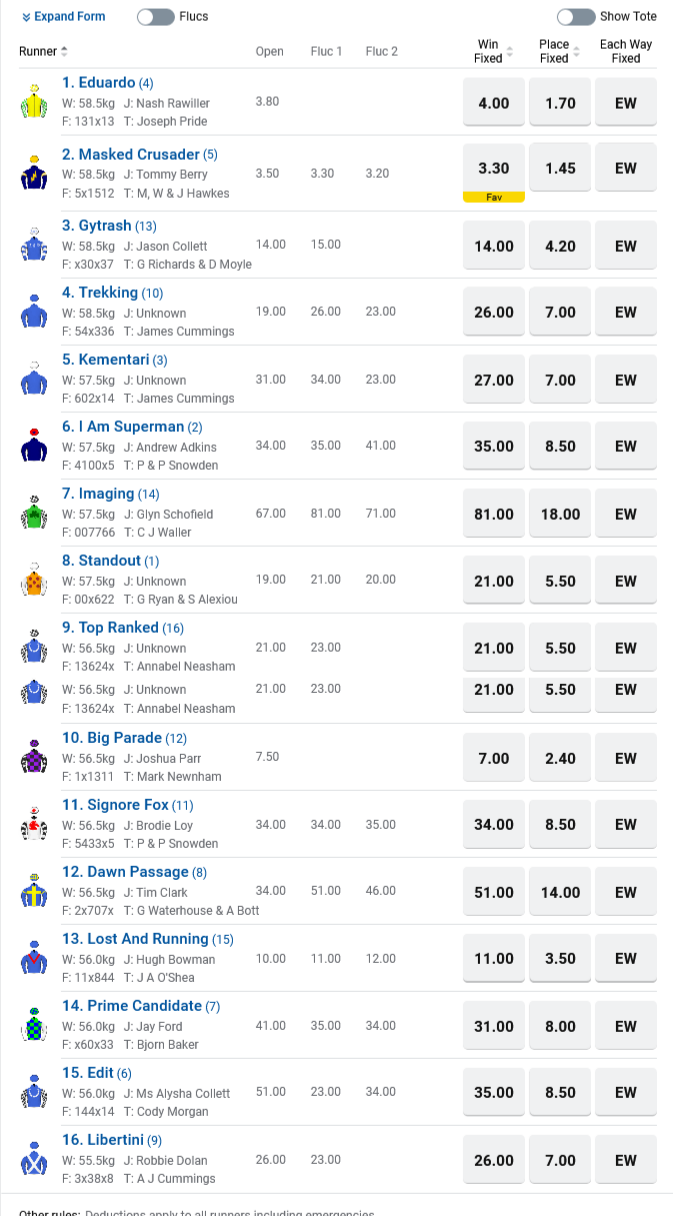Select Big Parade win fixed odds 7.00
Viewport: 673px width, 1216px height.
[x=494, y=759]
